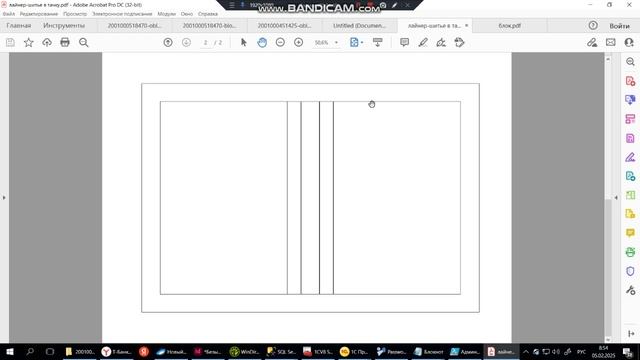Viewport: 640px width, 360px height.
Task: Expand the left navigation pane
Action: [4, 198]
